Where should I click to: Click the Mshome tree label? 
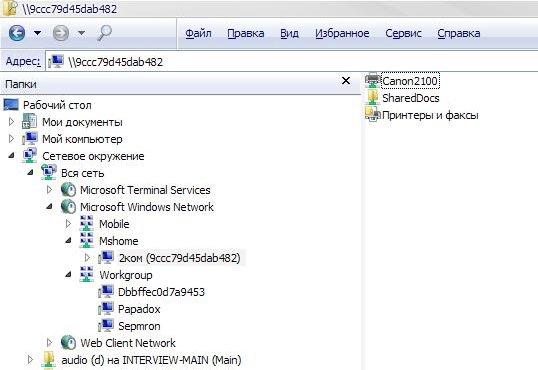tap(119, 241)
